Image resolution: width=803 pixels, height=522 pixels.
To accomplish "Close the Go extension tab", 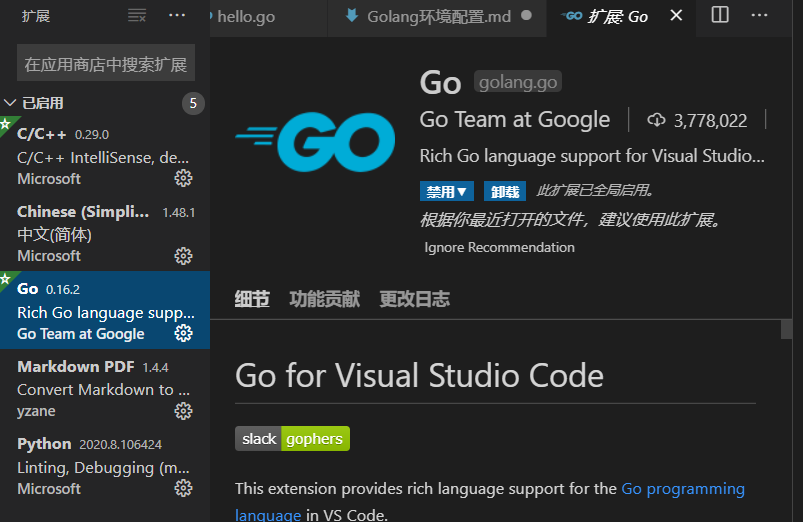I will click(x=677, y=16).
